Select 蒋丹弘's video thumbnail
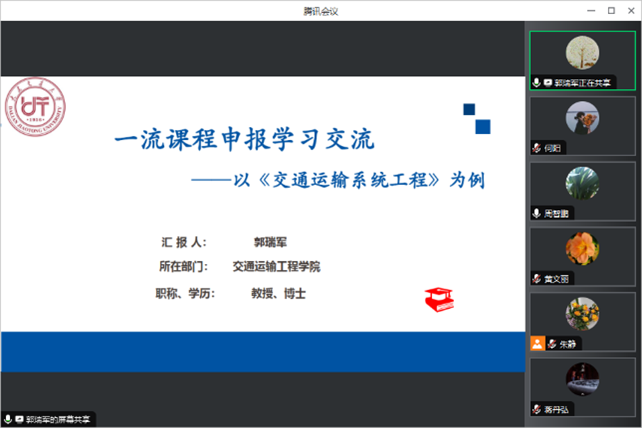 tap(582, 379)
